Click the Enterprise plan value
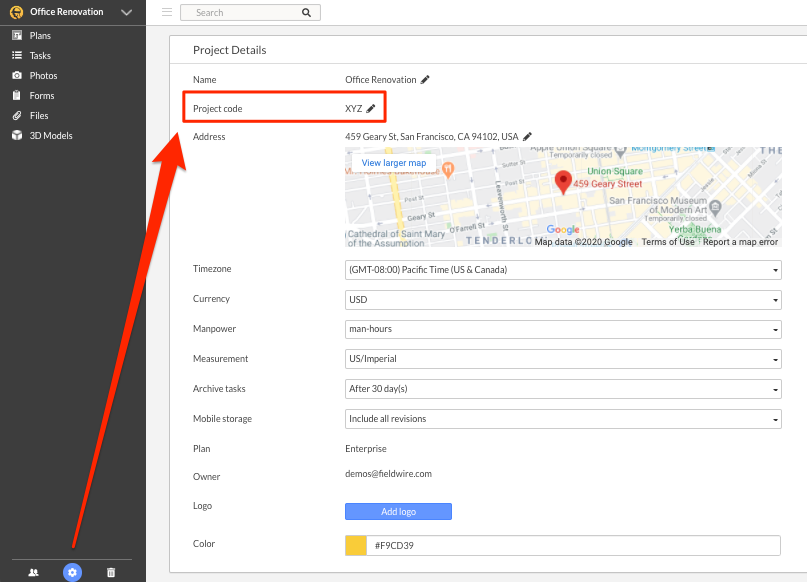This screenshot has width=807, height=582. point(366,449)
